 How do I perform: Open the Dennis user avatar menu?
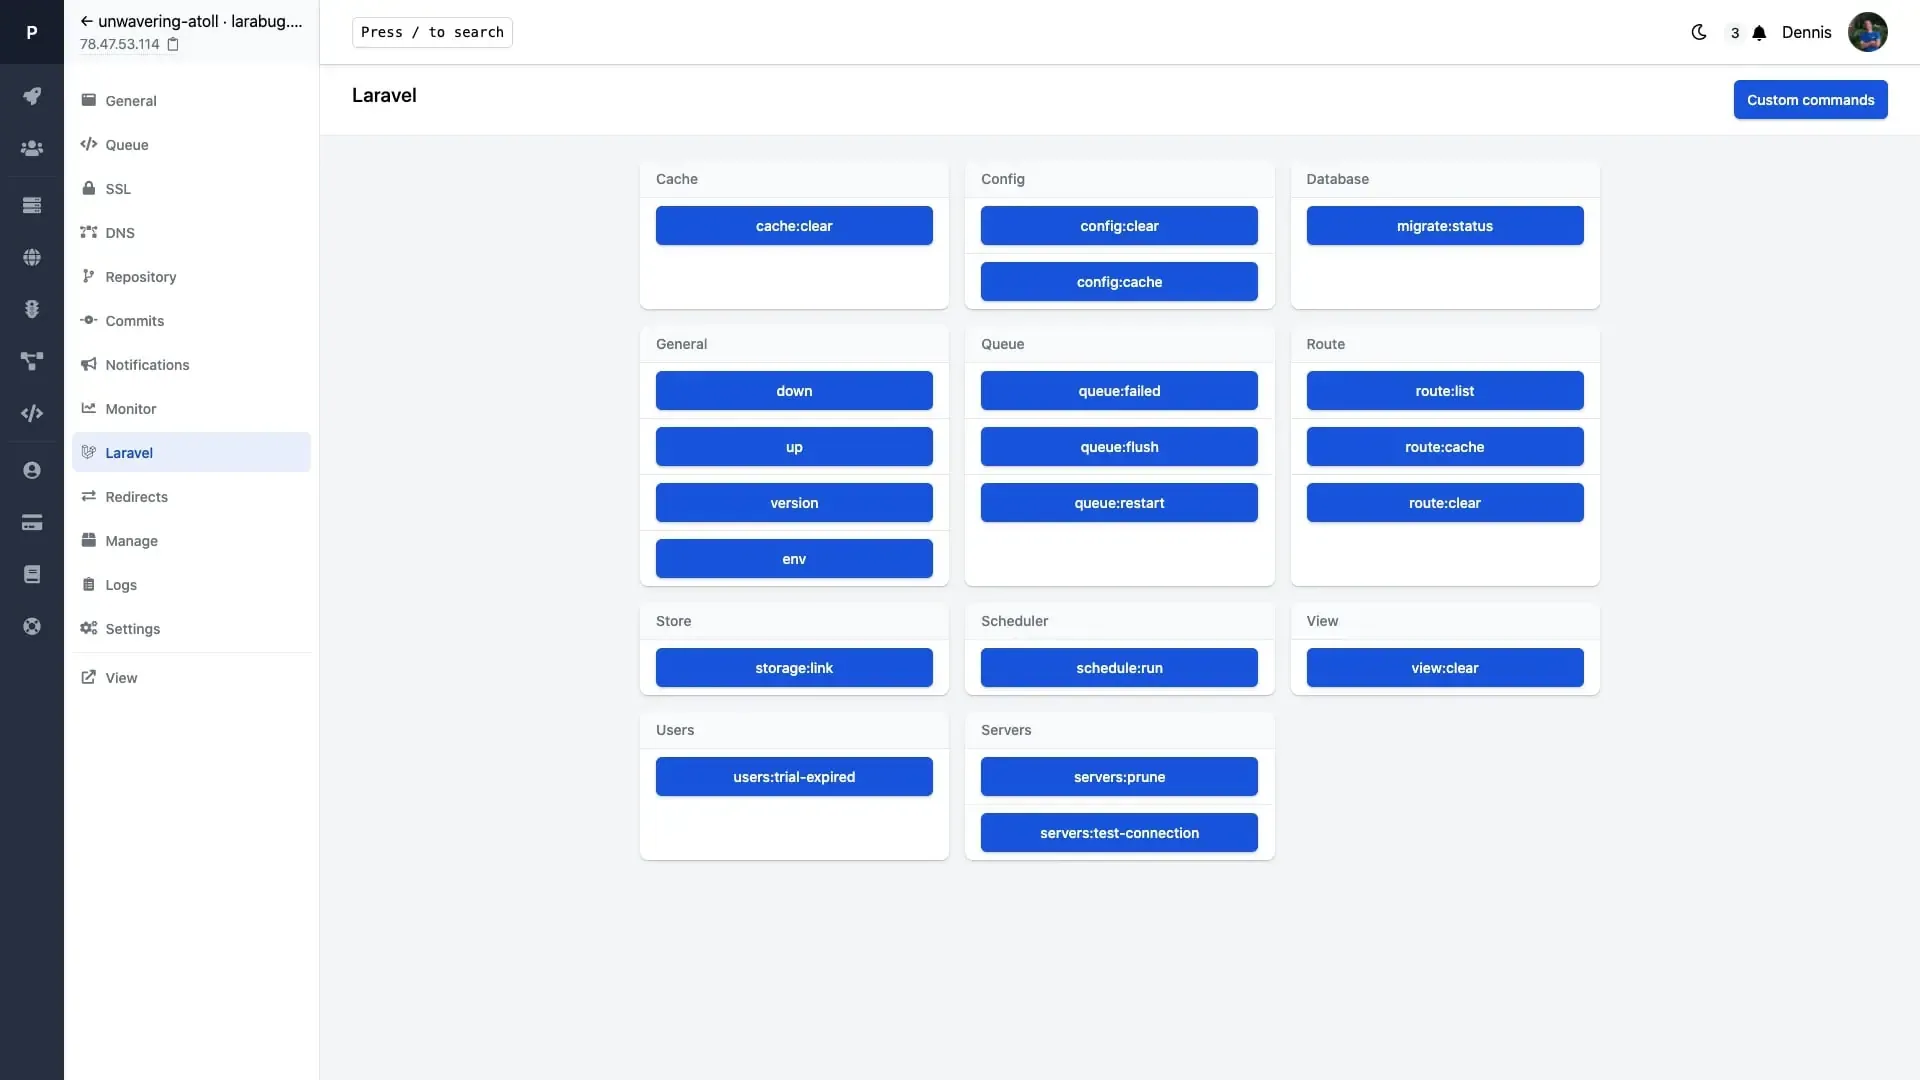(1867, 32)
